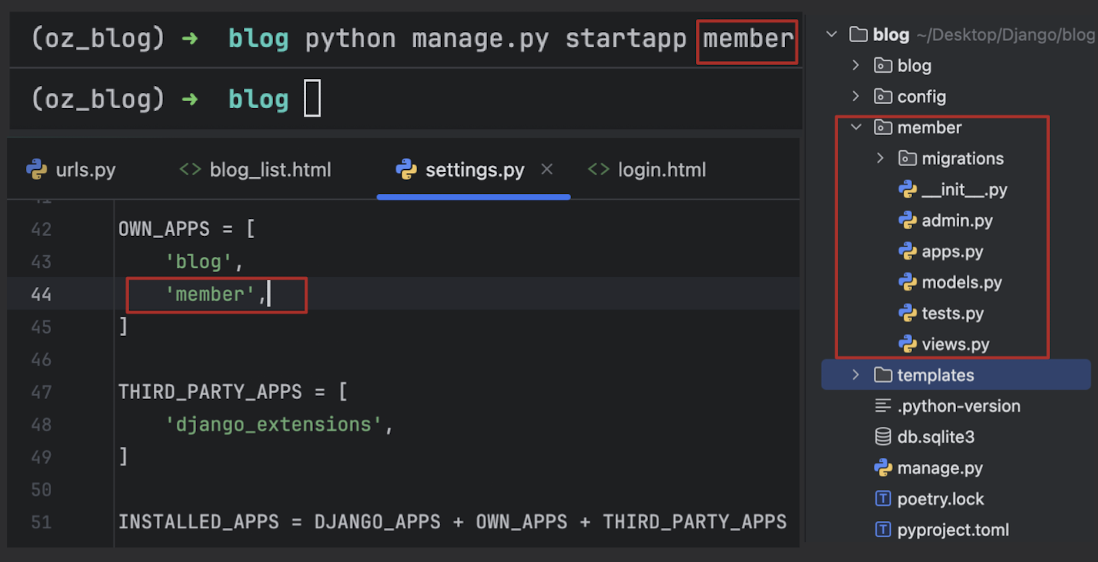Close the settings.py tab
Screen dimensions: 1098x562
(547, 170)
